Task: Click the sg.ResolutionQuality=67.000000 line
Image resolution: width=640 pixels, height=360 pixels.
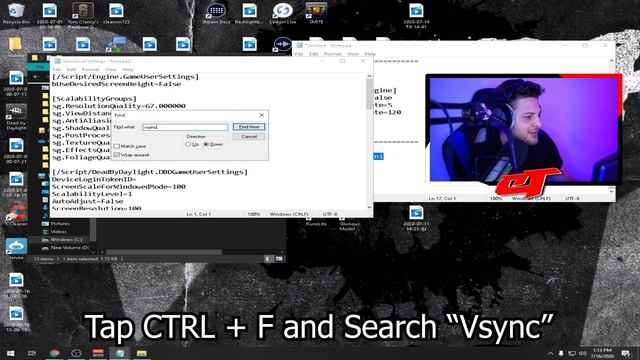Action: (x=119, y=106)
